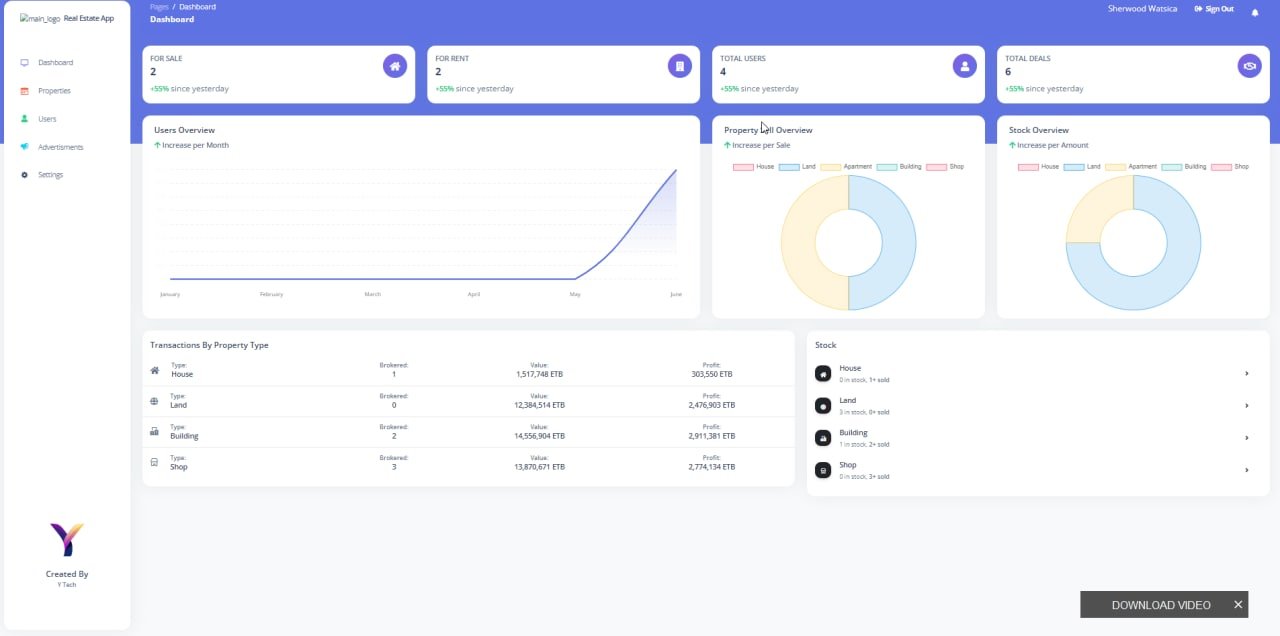Click the For Sale home icon
This screenshot has height=636, width=1280.
coord(395,66)
